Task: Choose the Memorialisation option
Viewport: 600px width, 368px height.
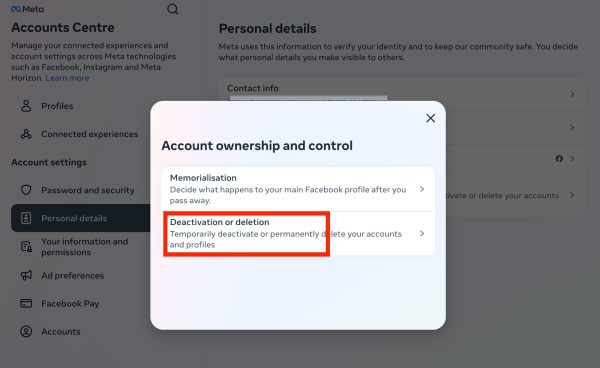Action: point(298,189)
